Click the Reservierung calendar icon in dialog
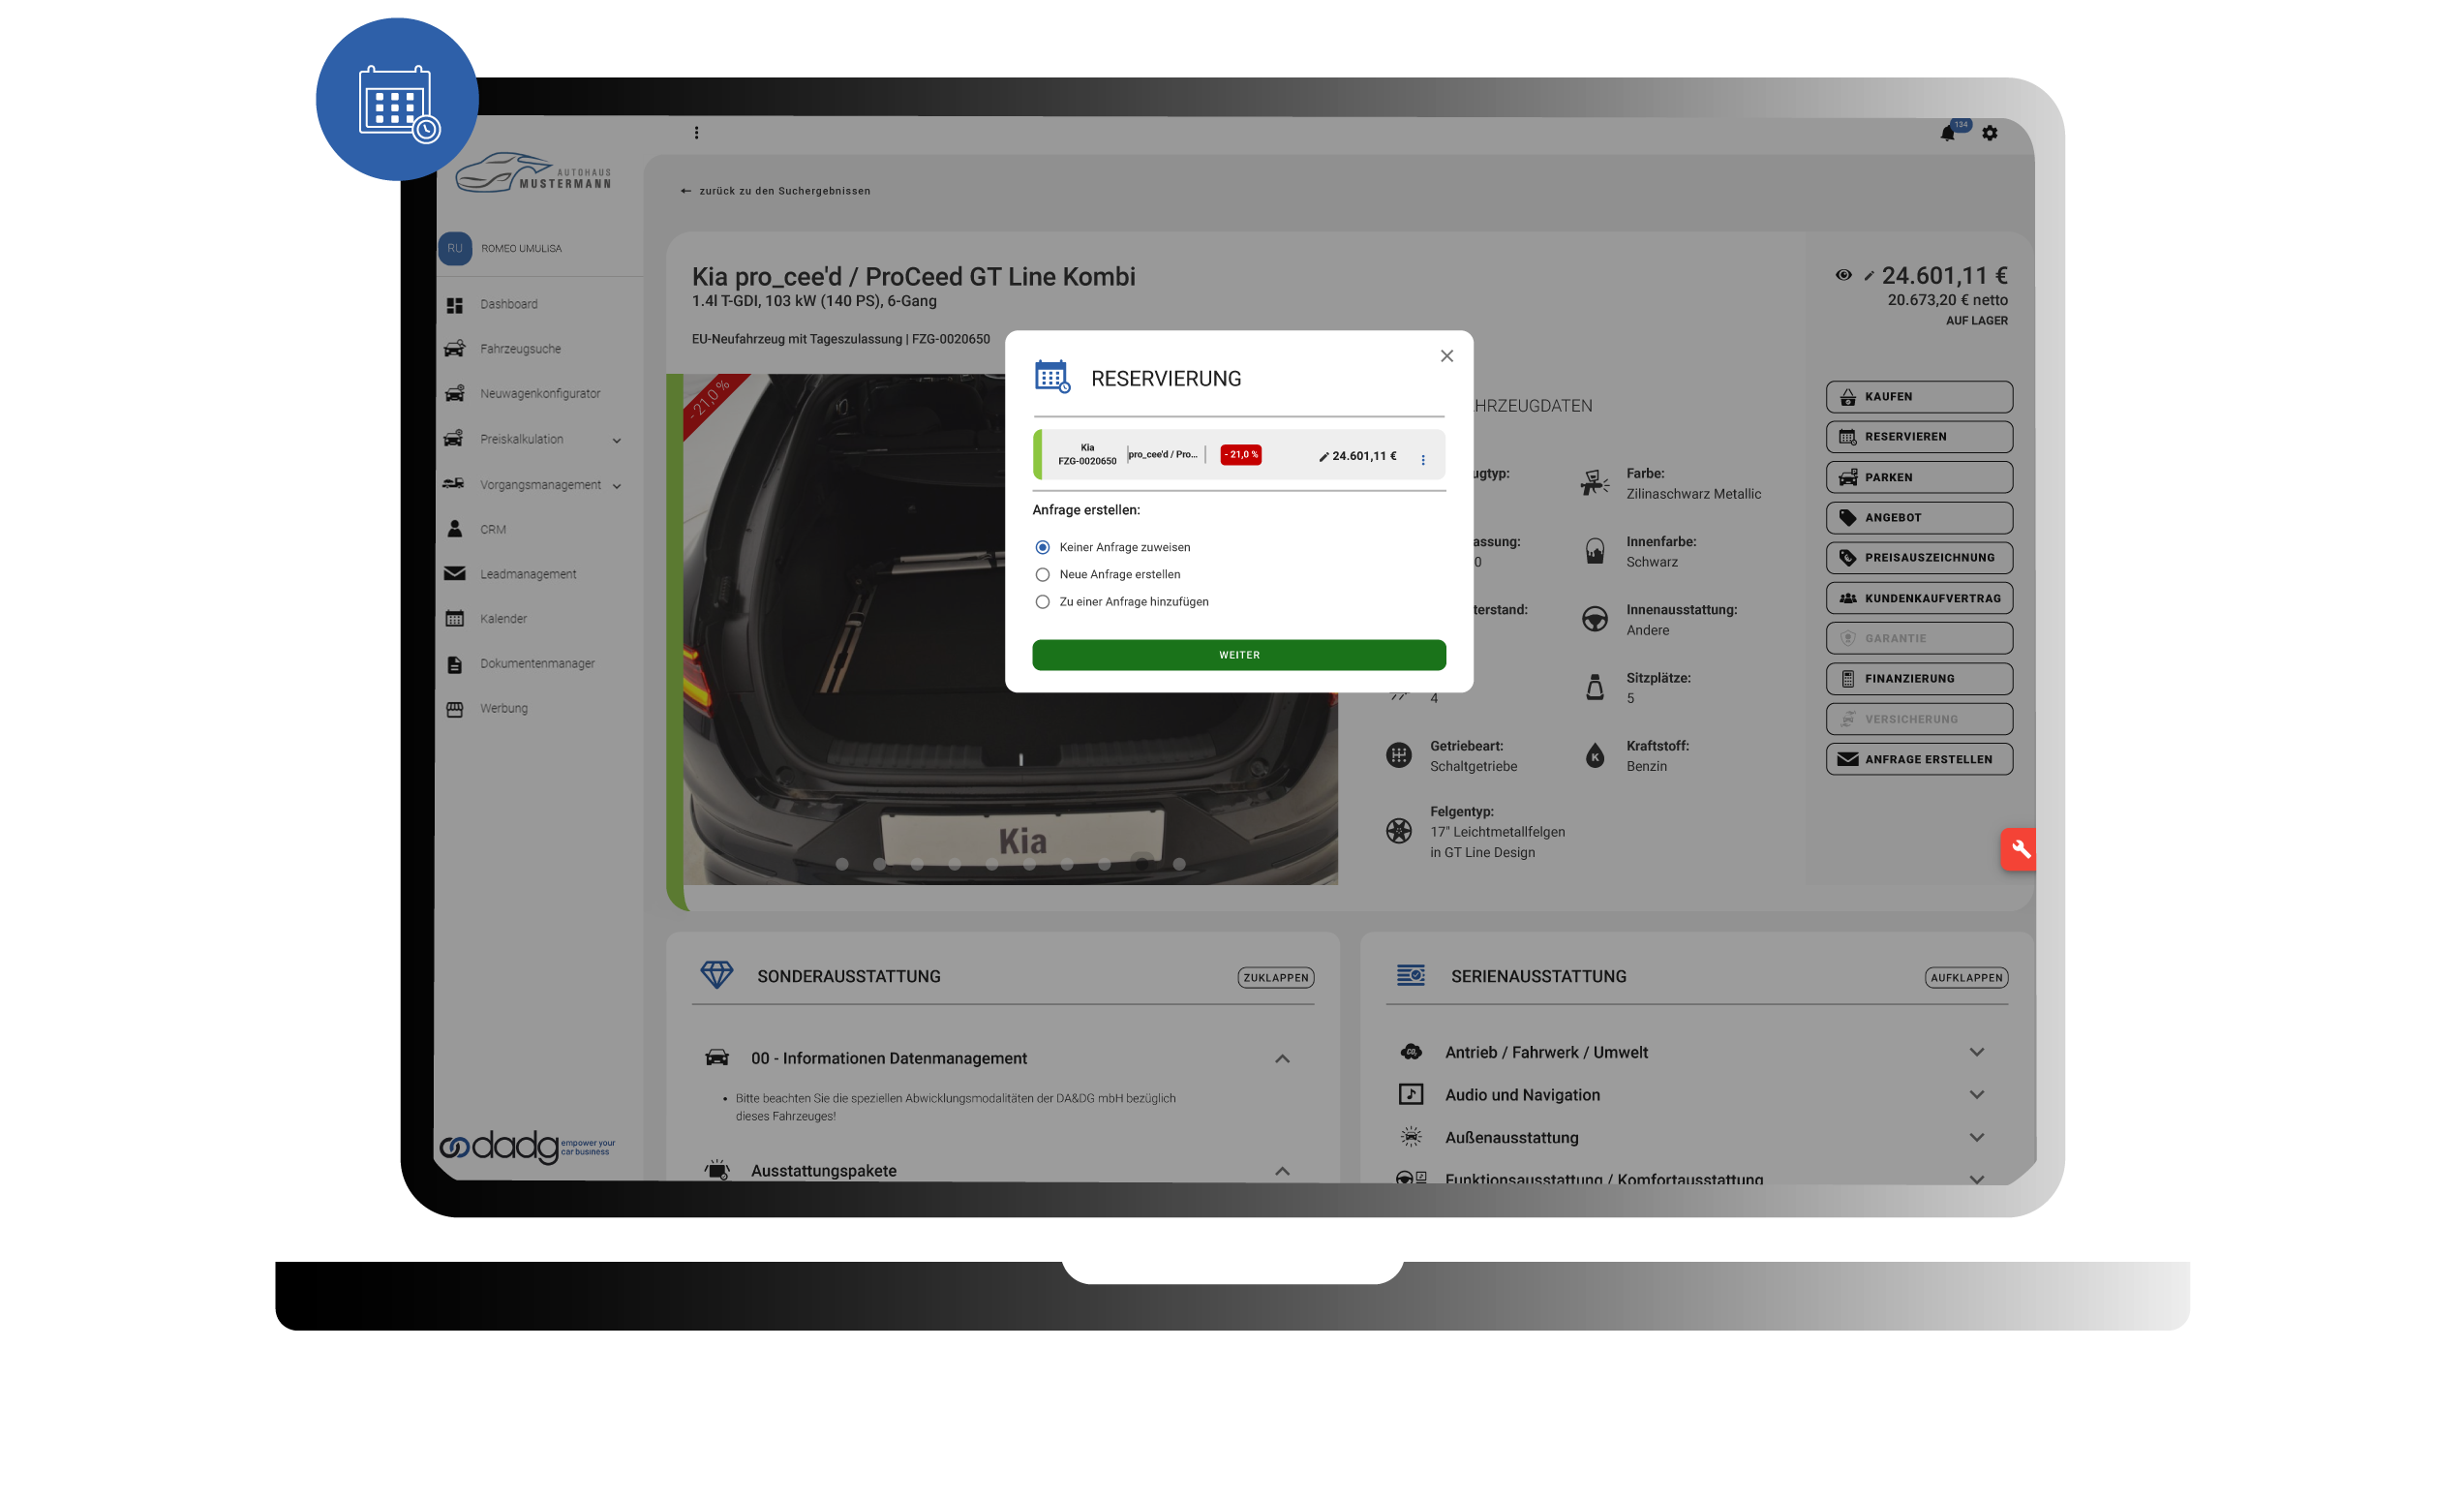 pyautogui.click(x=1052, y=377)
